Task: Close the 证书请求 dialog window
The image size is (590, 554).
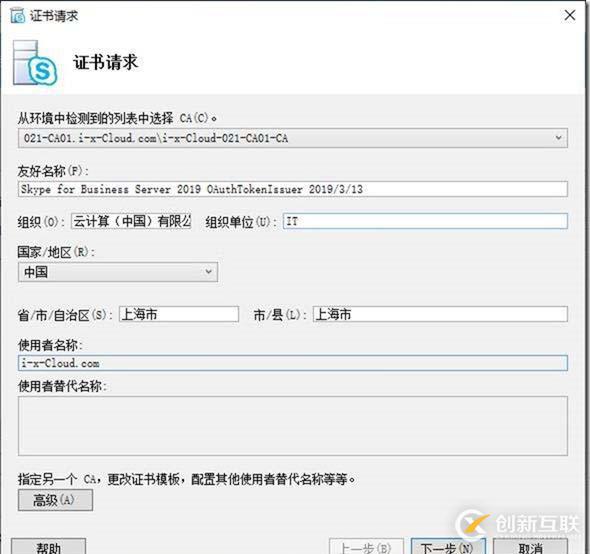Action: (570, 15)
